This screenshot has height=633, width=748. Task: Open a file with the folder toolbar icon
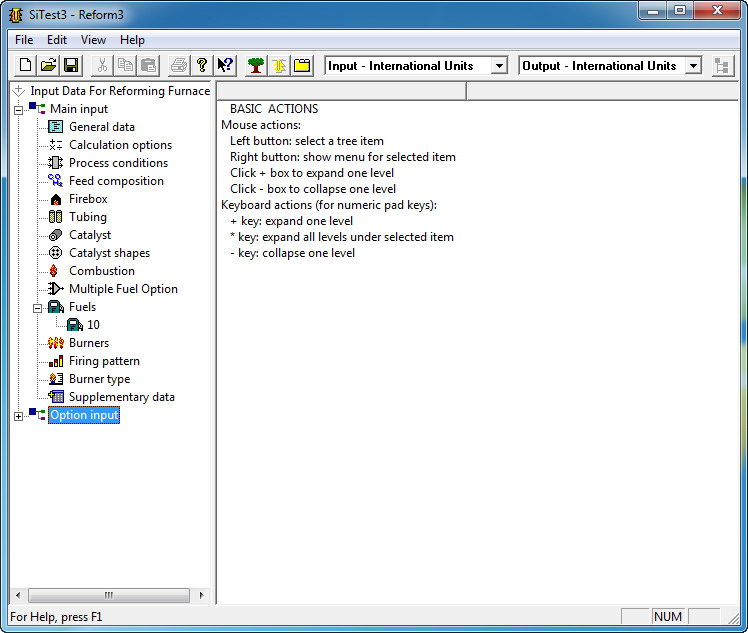pos(48,65)
